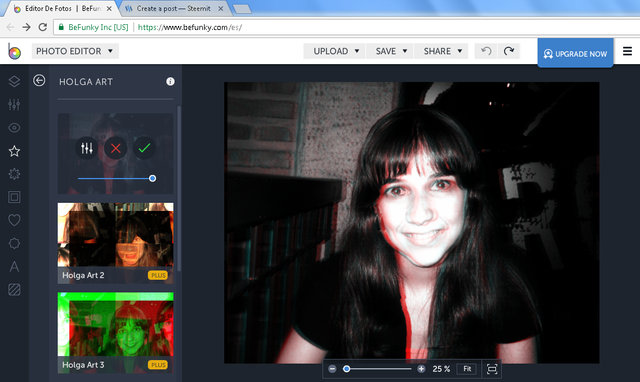Open effect settings sliders on Holga Art preview
The height and width of the screenshot is (382, 640).
coord(87,148)
